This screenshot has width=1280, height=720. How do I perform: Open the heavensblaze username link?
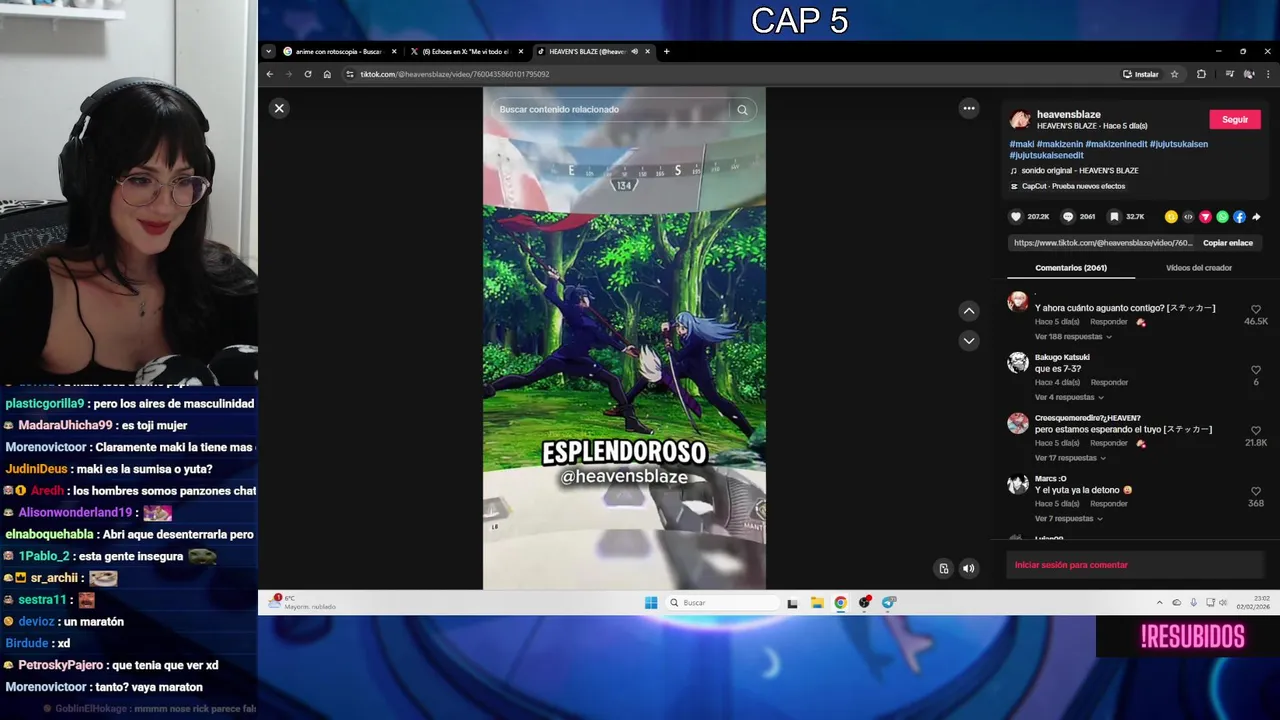point(1068,115)
